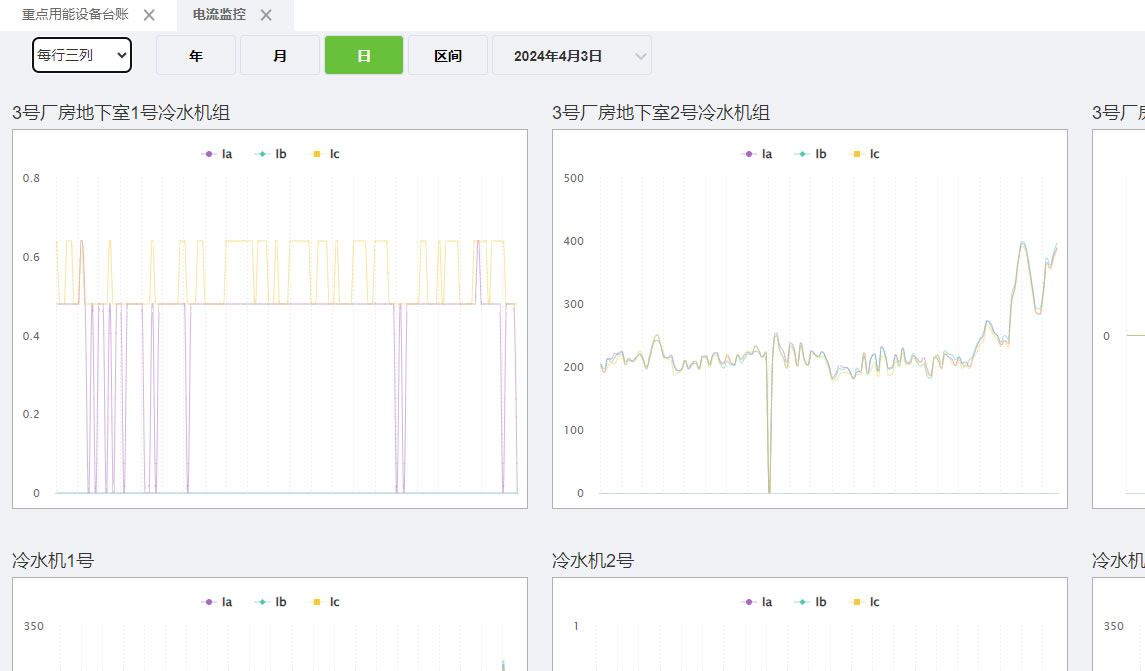Click the yellow Ic legend in 2号冷水机组 chart
This screenshot has height=671, width=1145.
coord(865,154)
